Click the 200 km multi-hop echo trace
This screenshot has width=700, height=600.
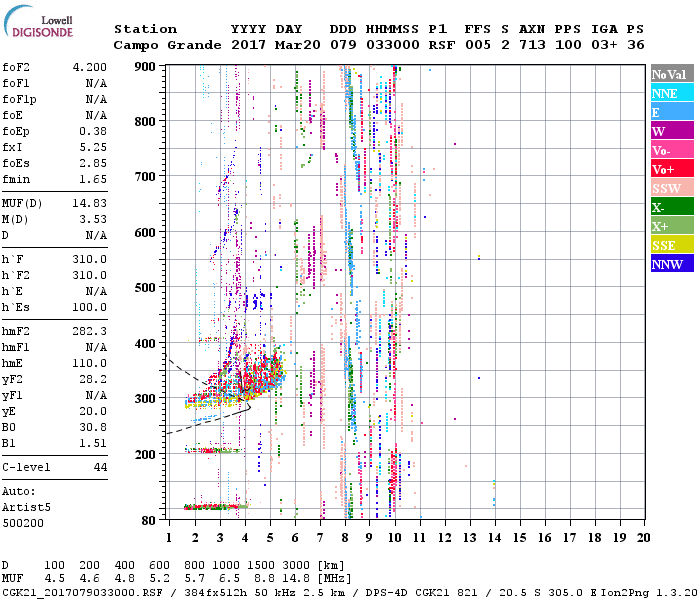[x=213, y=450]
